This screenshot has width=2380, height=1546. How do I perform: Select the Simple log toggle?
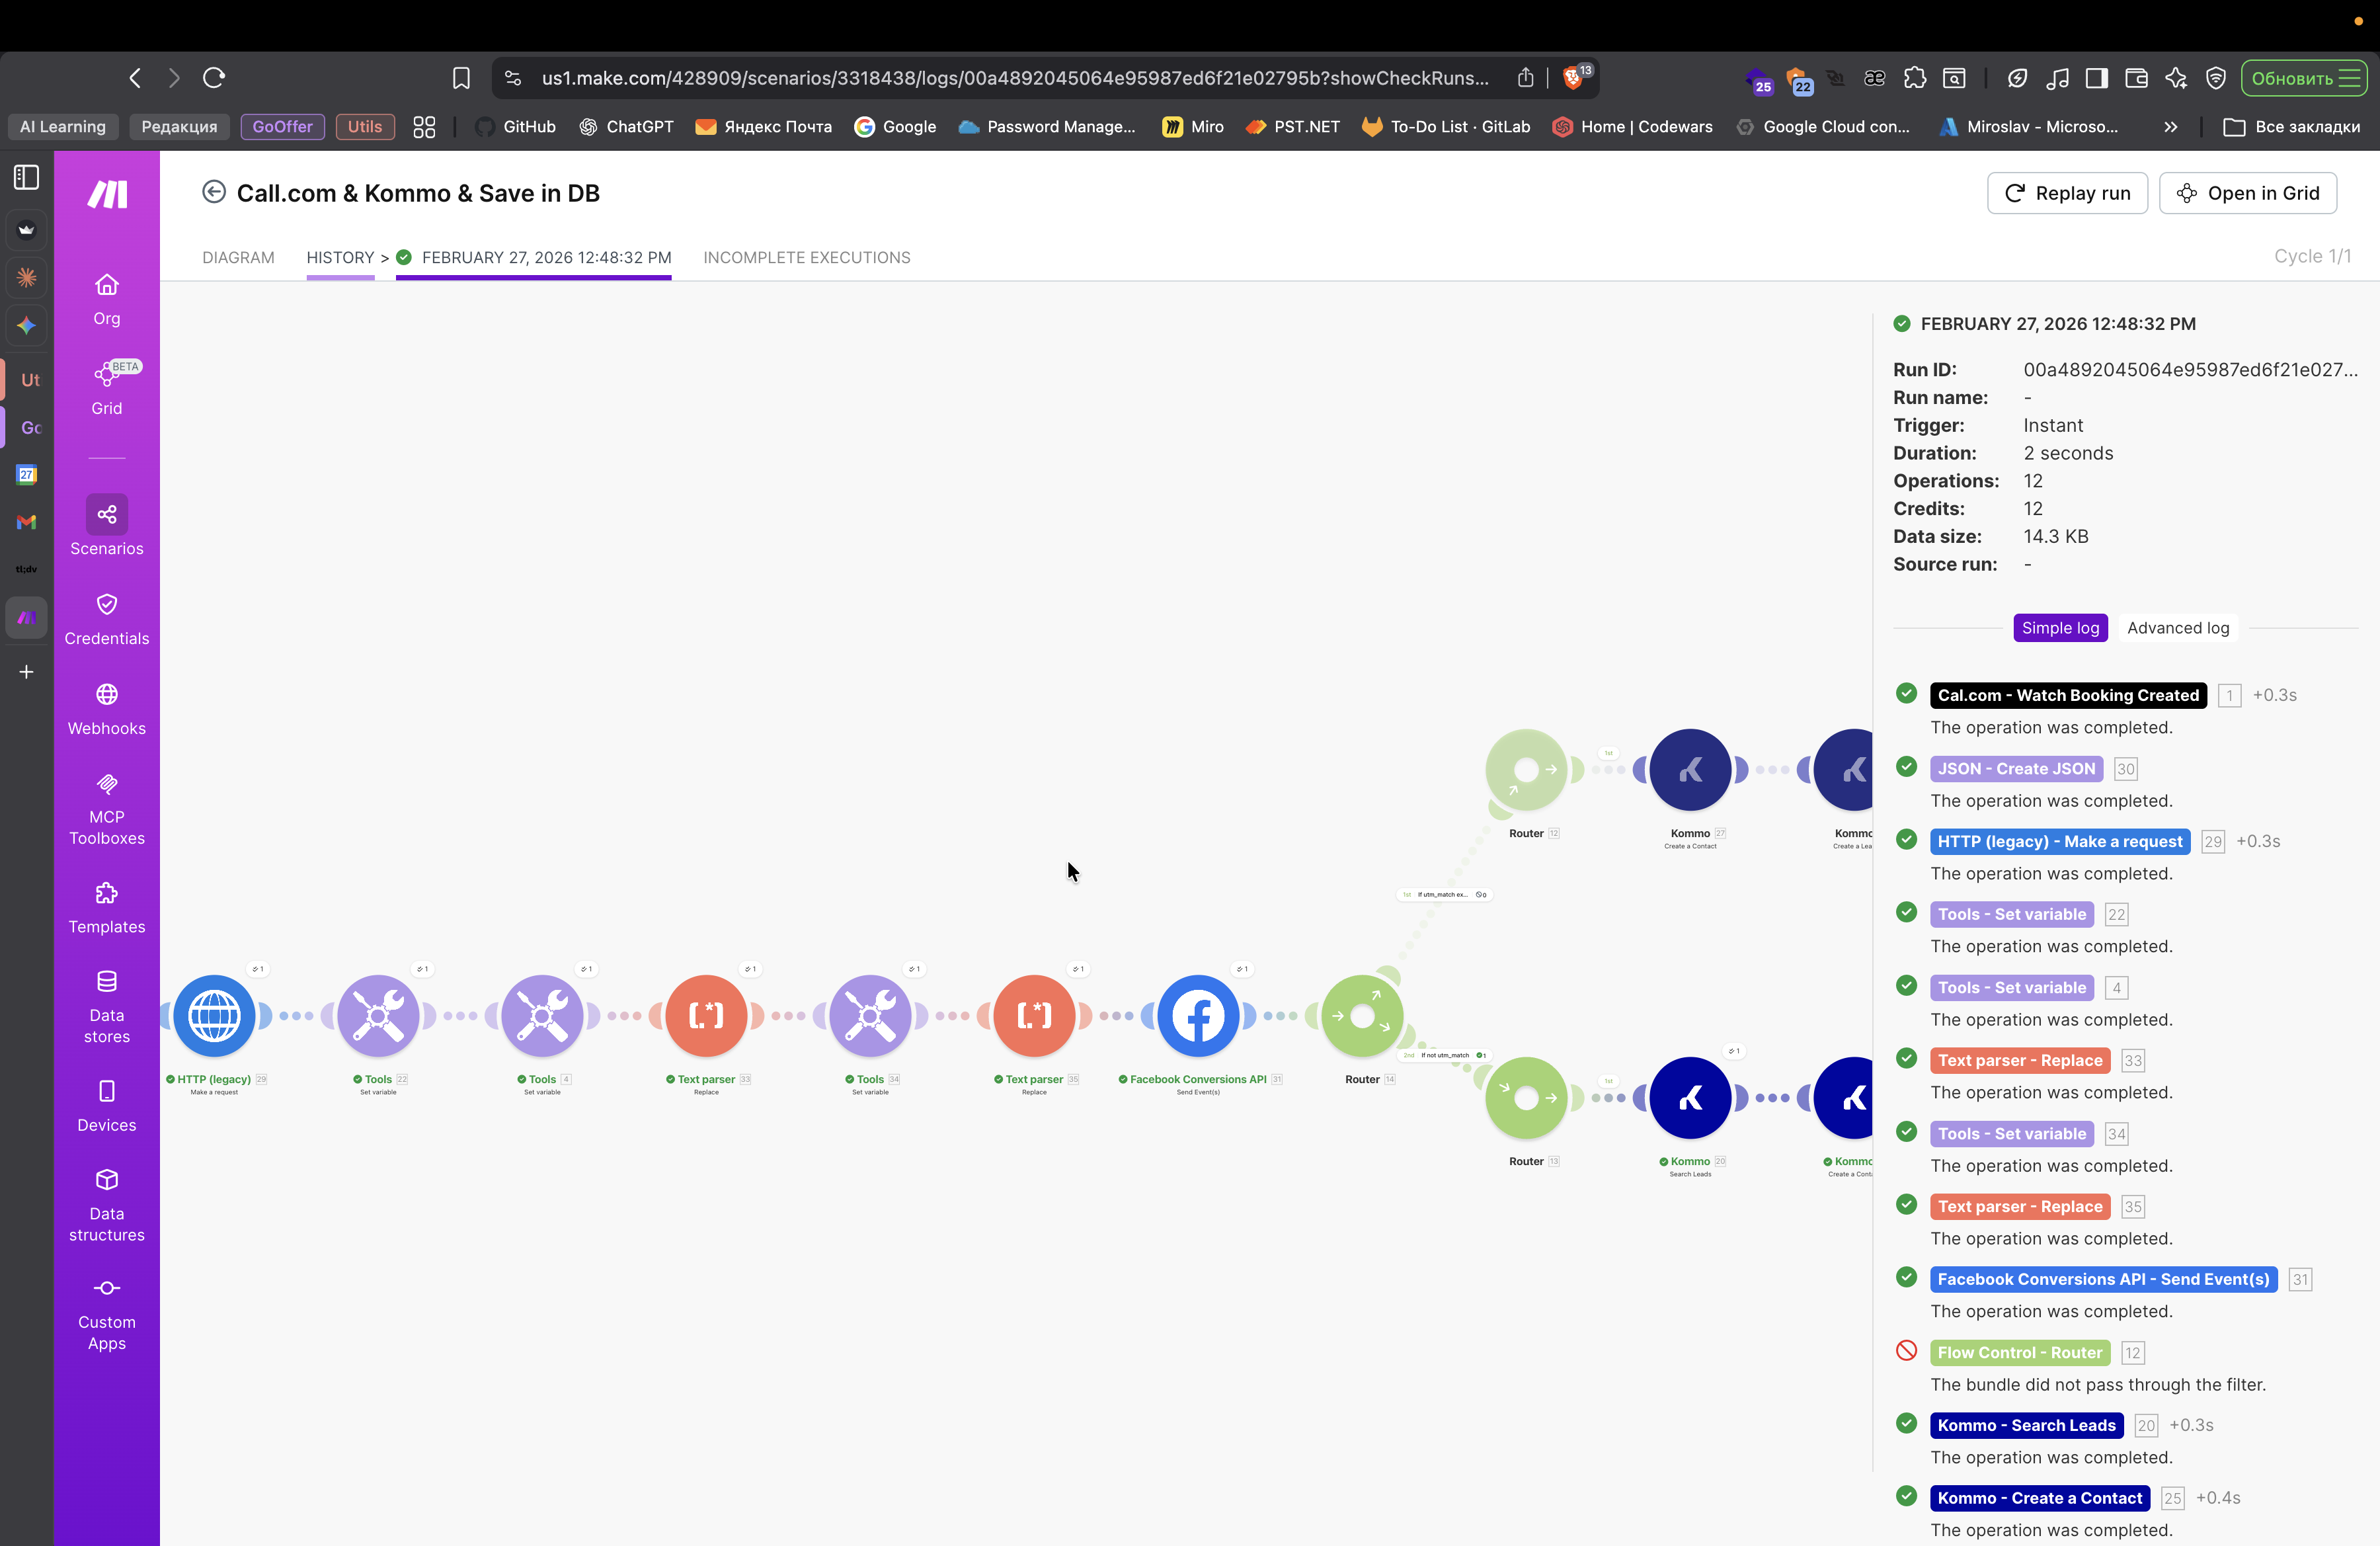[x=2059, y=628]
